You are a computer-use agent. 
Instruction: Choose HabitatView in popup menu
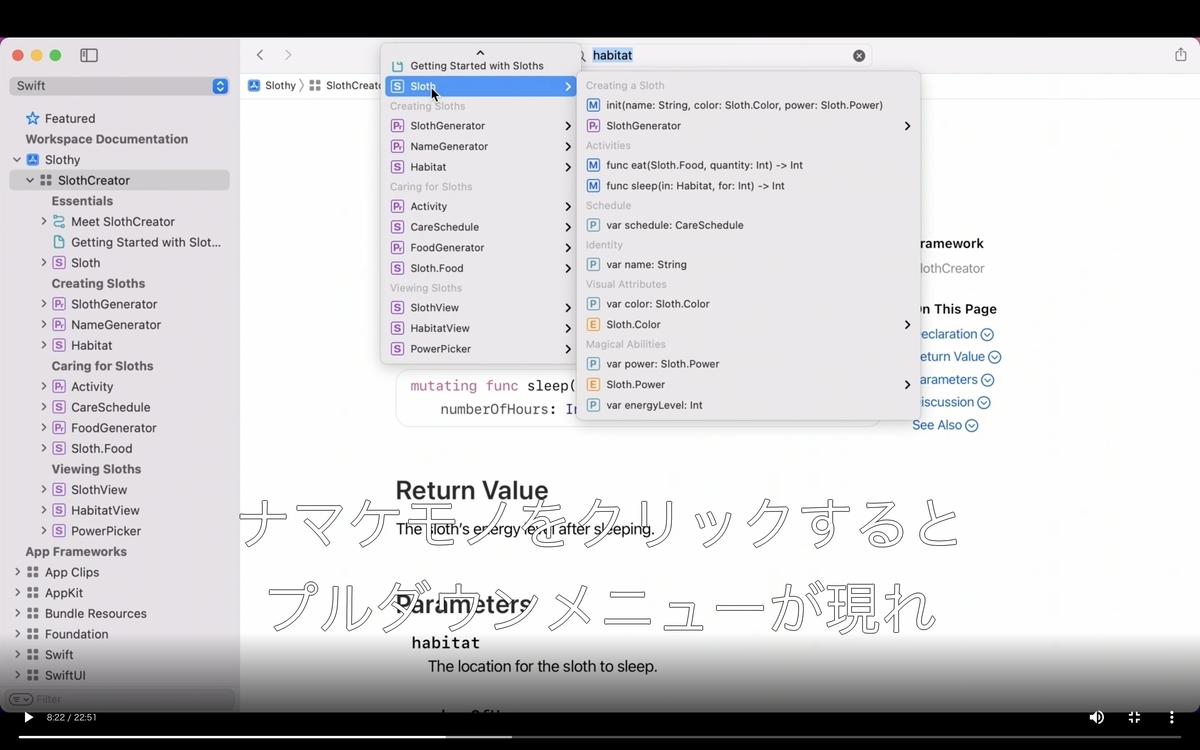pyautogui.click(x=480, y=328)
